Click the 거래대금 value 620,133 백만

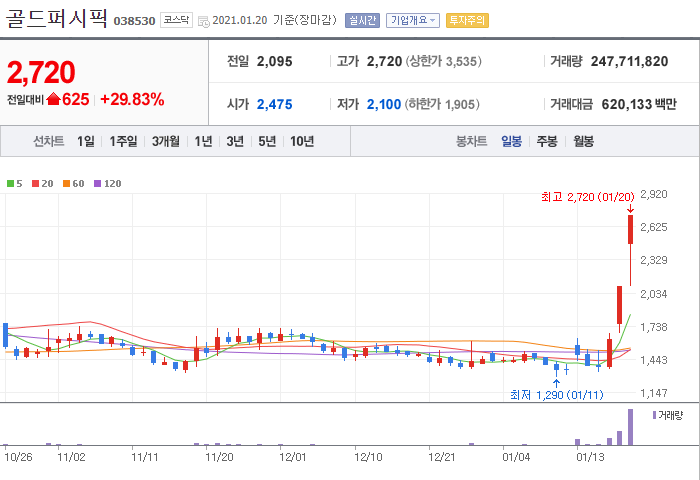click(x=639, y=104)
